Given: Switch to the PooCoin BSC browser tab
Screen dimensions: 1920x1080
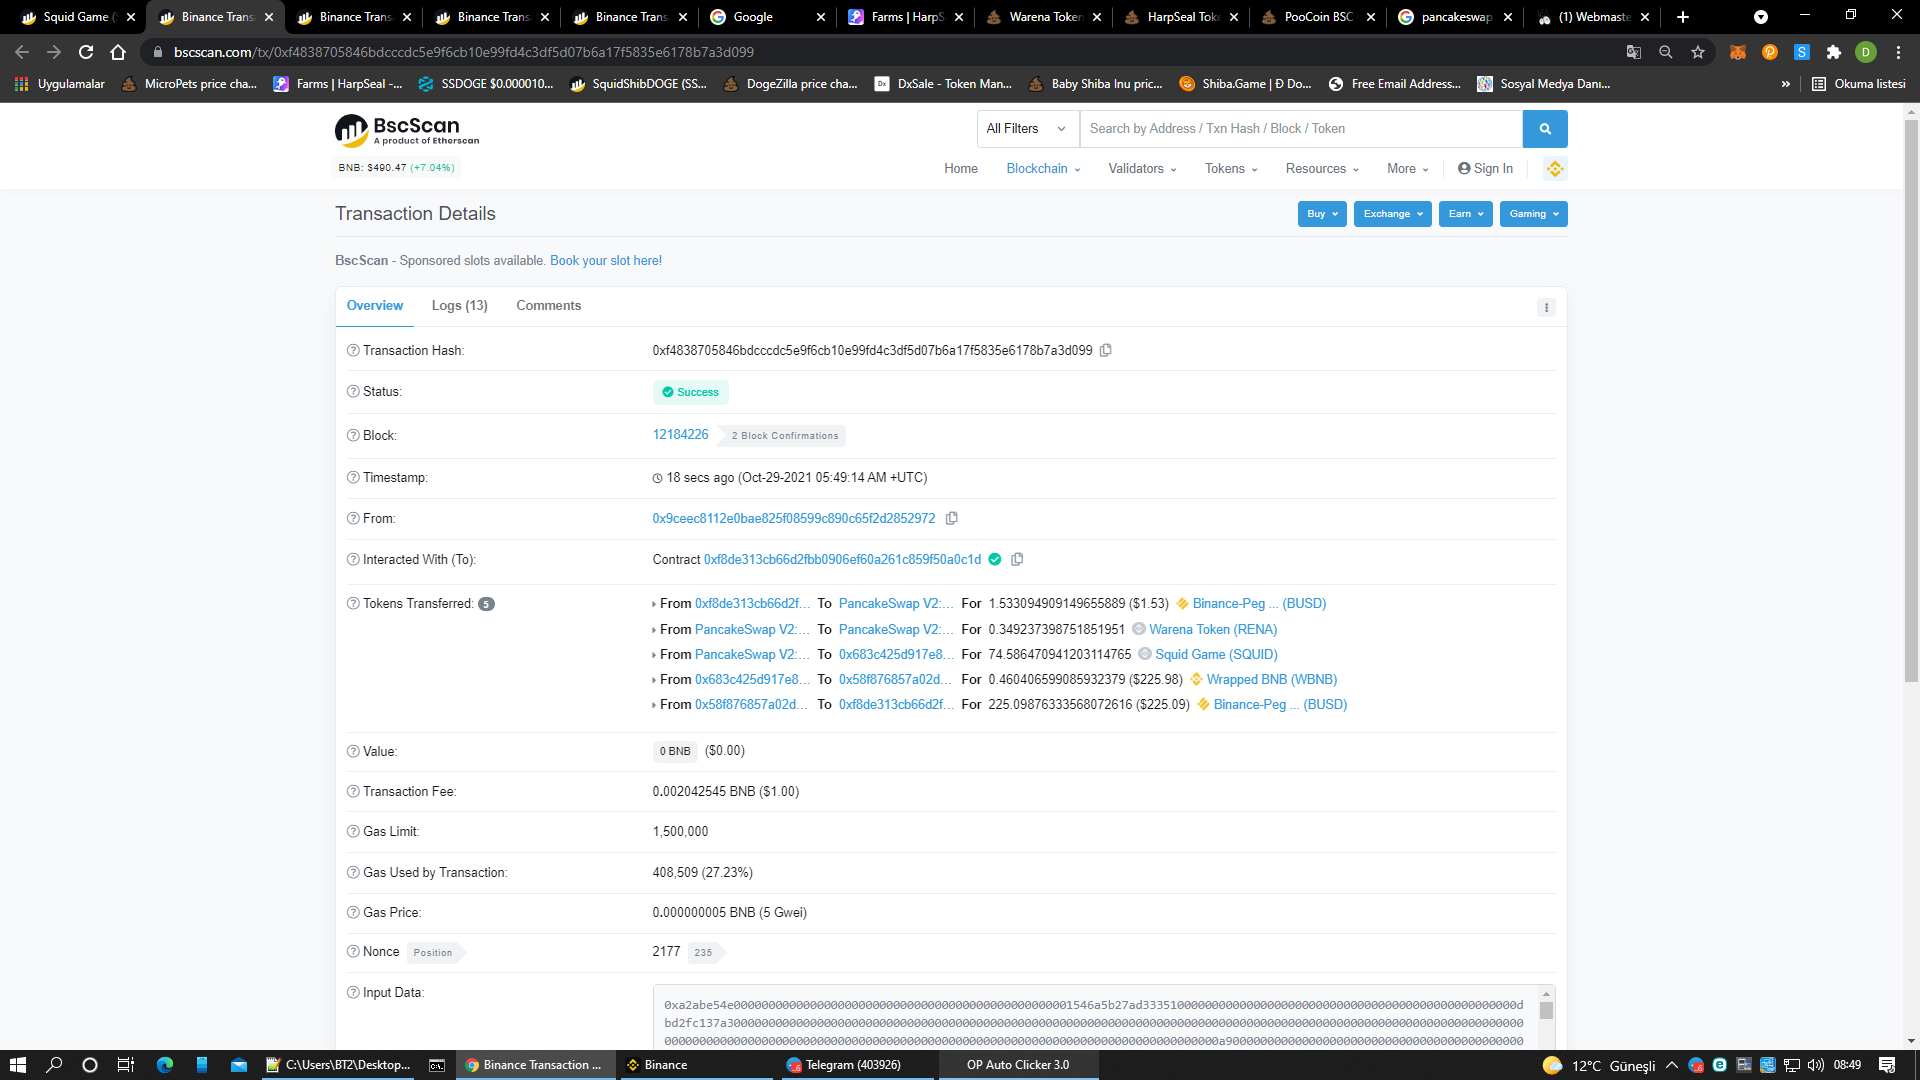Looking at the screenshot, I should [1318, 17].
